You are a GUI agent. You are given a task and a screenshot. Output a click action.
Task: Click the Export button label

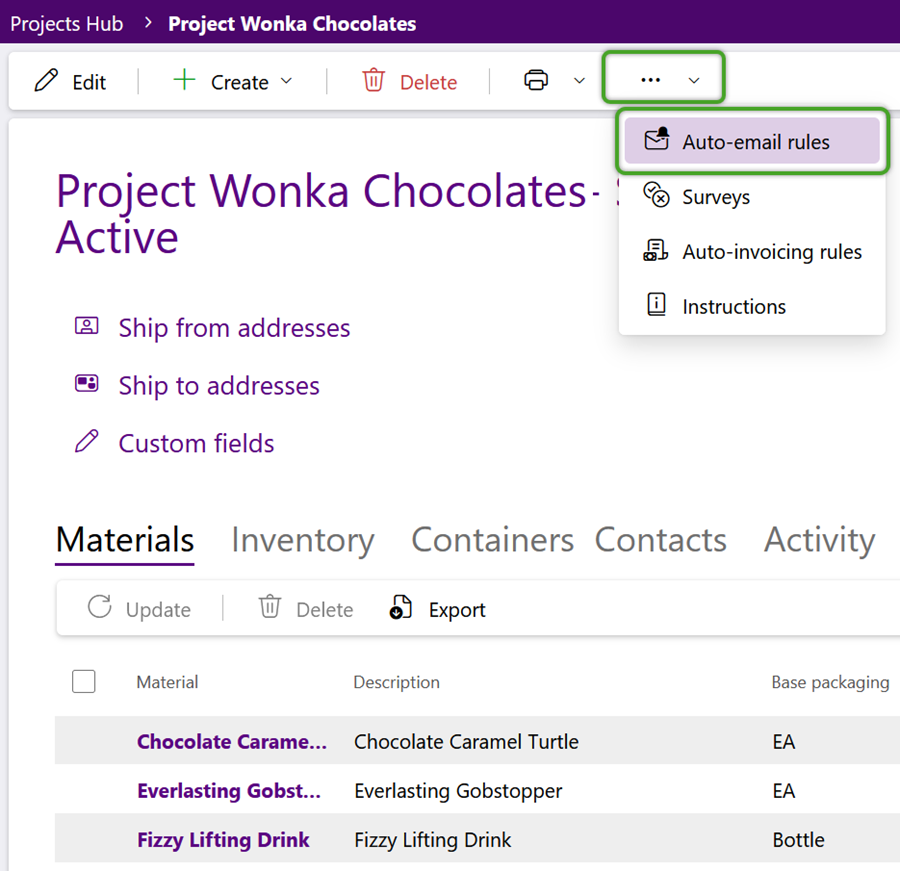tap(457, 609)
